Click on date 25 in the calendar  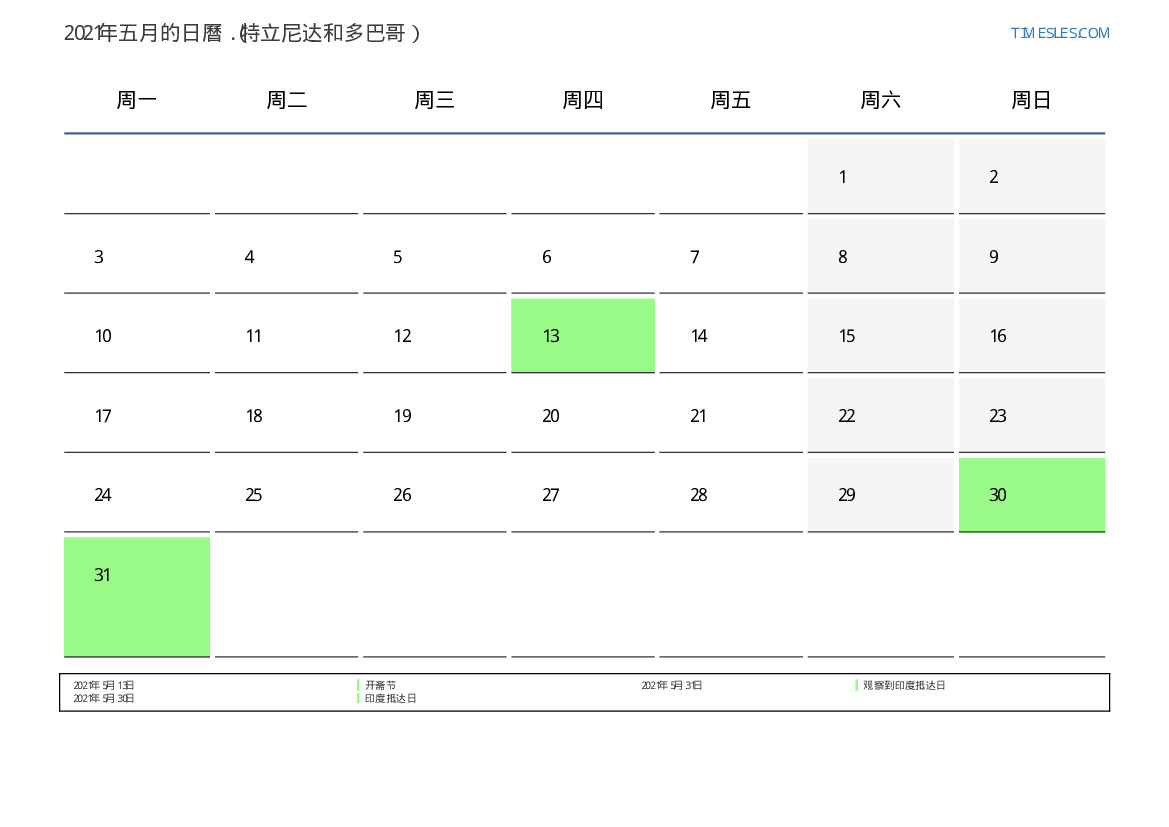point(286,495)
